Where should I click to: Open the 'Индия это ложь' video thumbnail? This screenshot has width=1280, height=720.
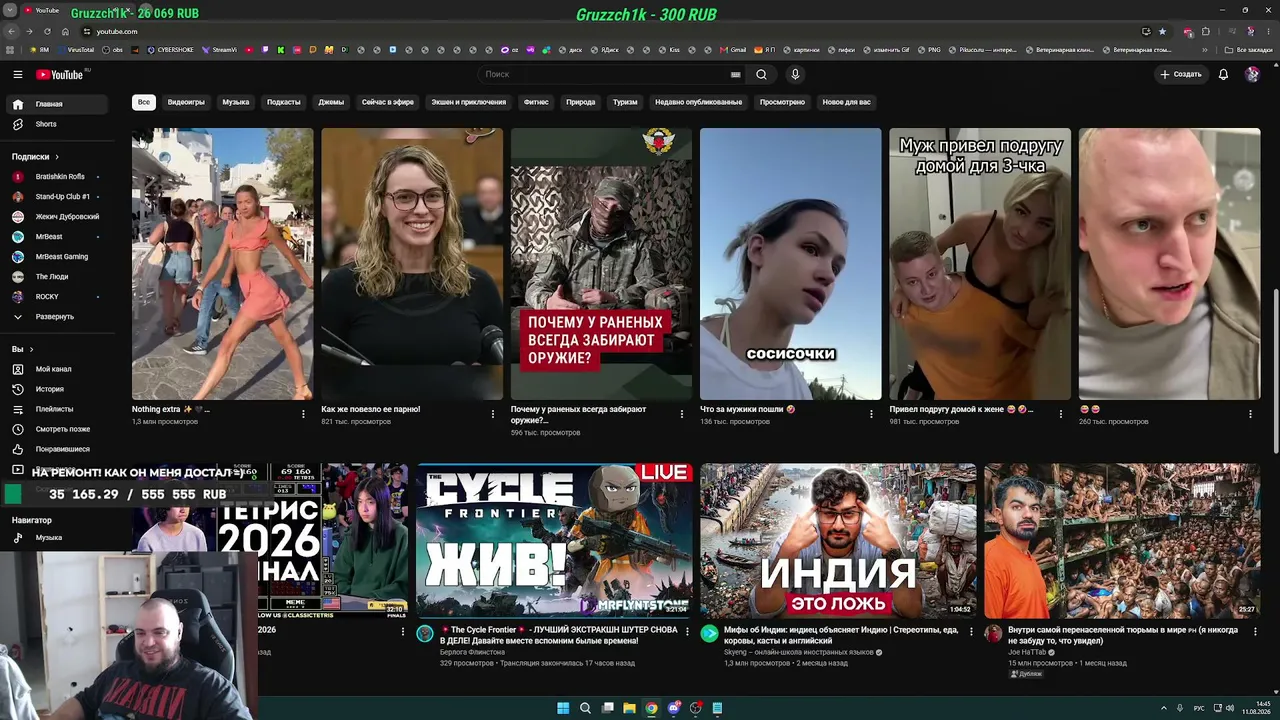pos(838,541)
